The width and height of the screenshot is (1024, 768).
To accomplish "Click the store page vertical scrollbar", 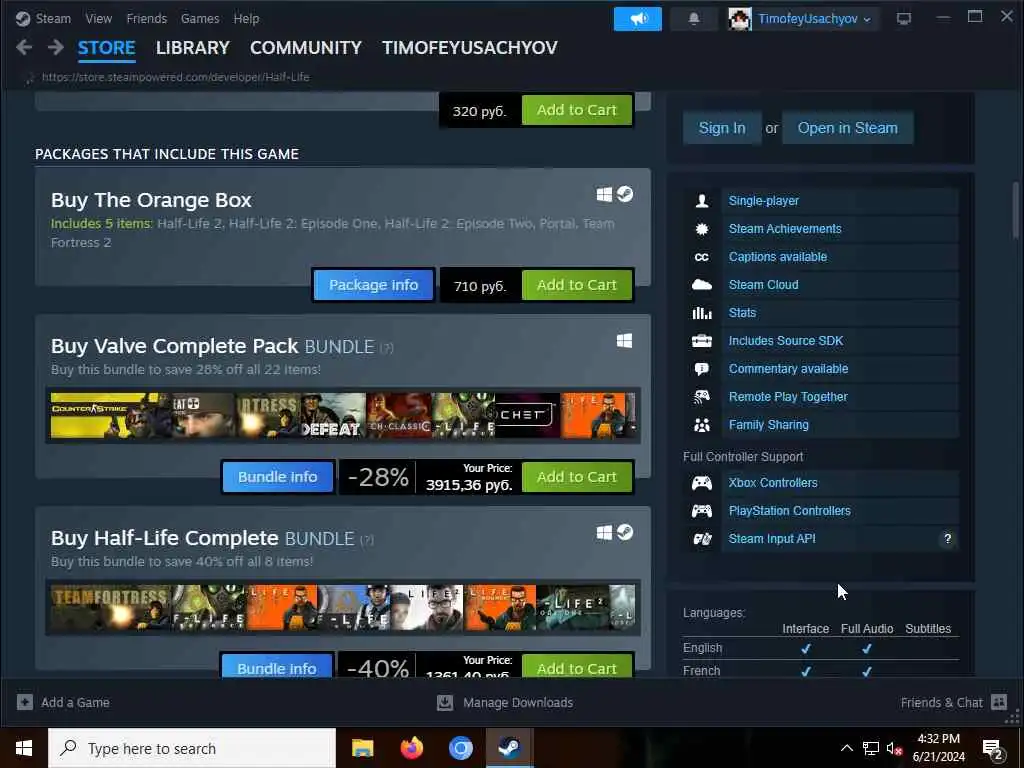I will [x=1016, y=212].
